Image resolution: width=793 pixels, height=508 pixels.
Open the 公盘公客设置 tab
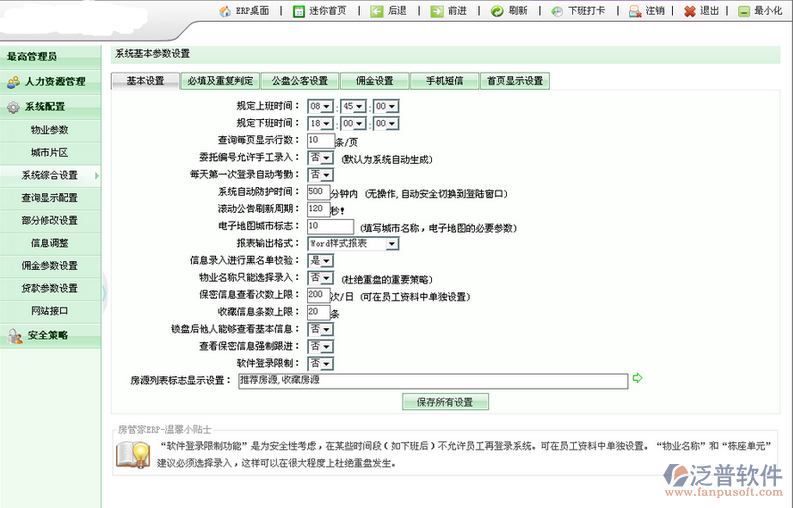tap(300, 81)
